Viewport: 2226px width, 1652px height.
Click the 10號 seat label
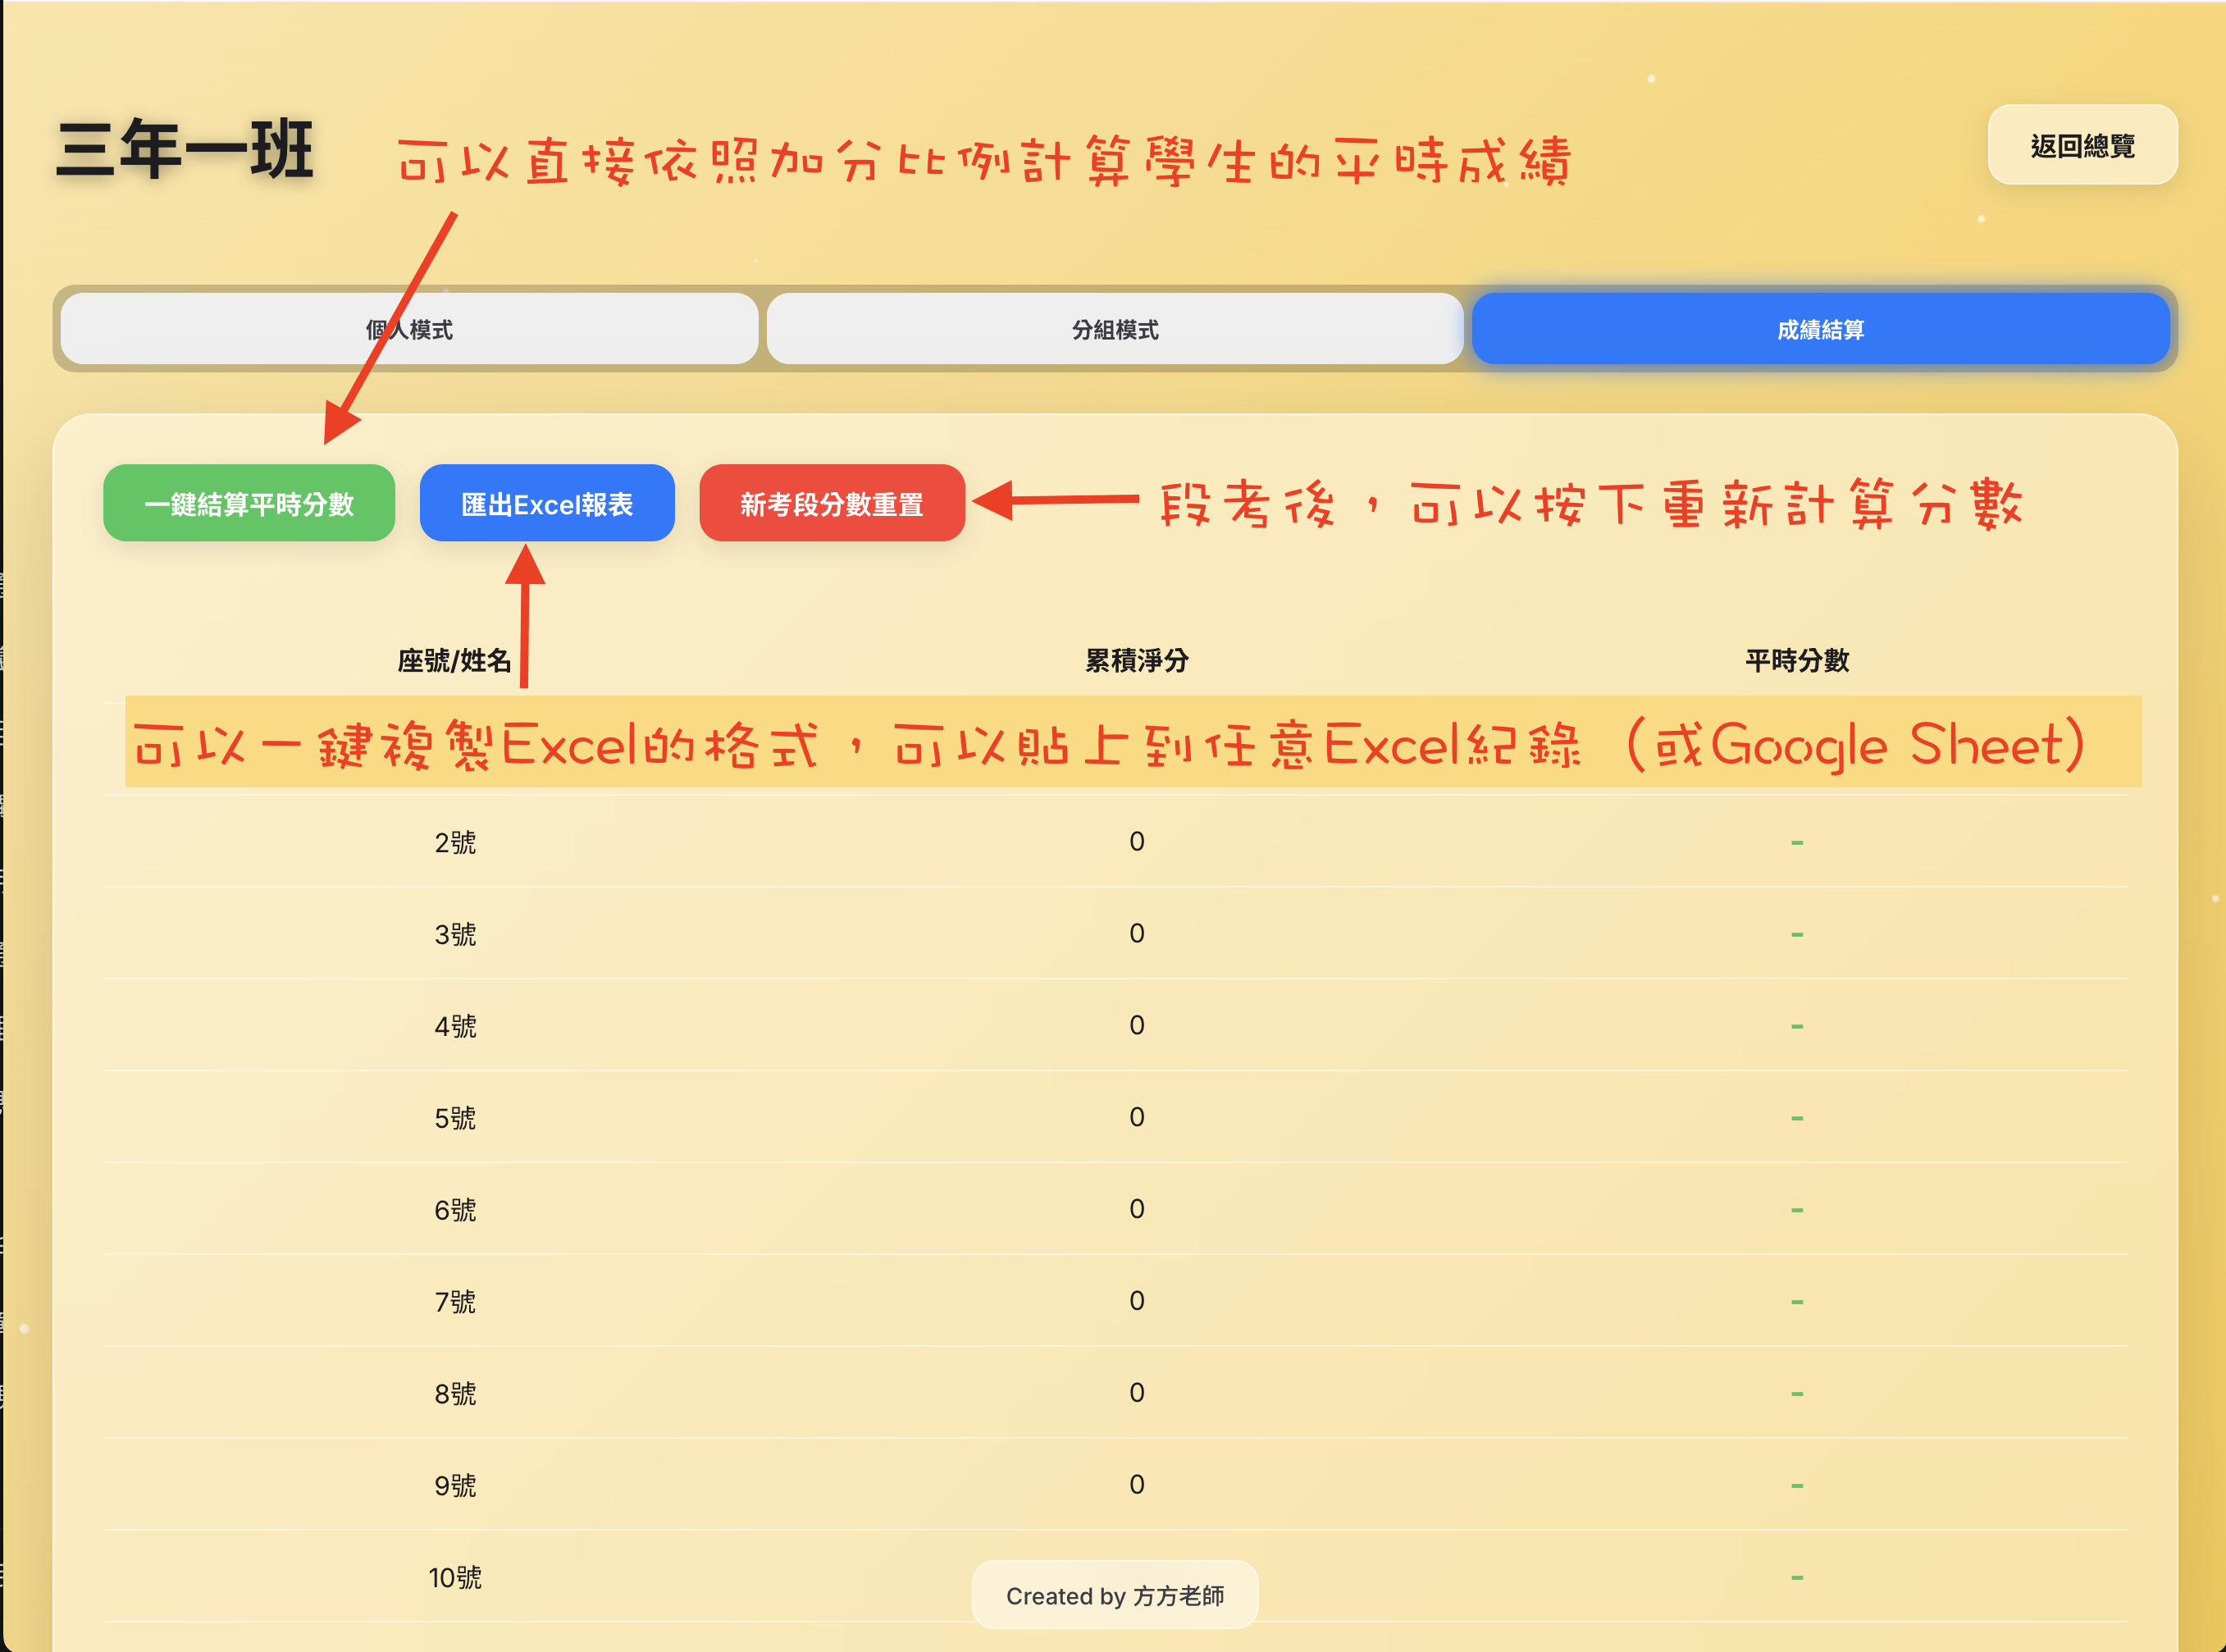click(455, 1578)
